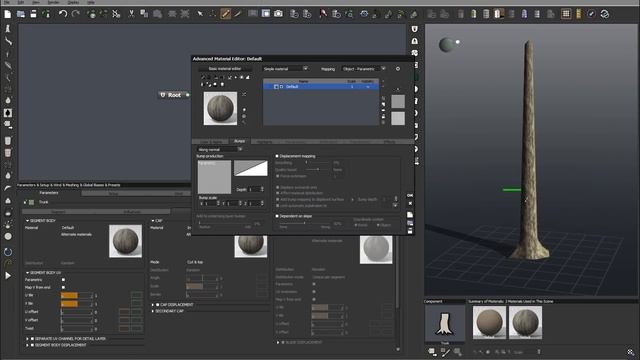The image size is (640, 360).
Task: Click the Save icon in toolbar
Action: (x=33, y=14)
